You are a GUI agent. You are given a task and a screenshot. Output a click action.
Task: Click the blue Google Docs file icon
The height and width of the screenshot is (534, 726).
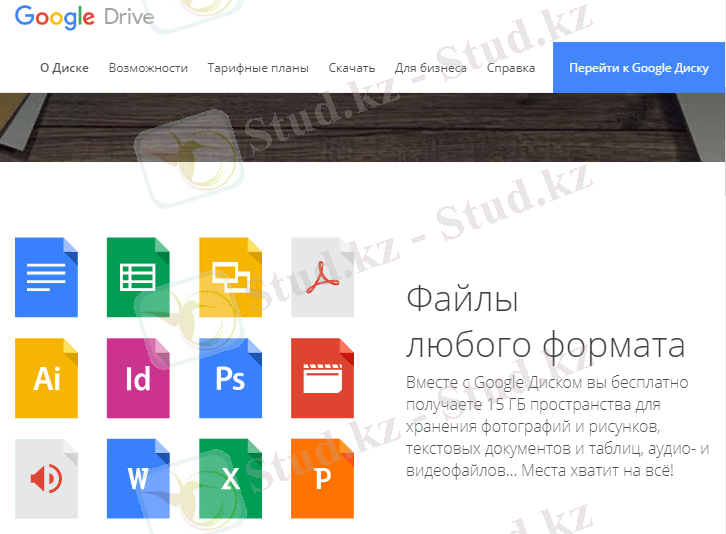click(x=46, y=277)
